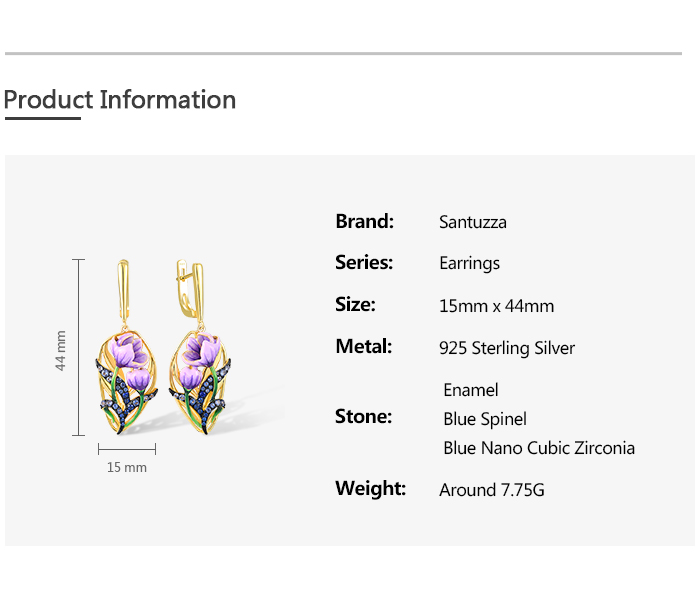This screenshot has height=596, width=700.
Task: Select the Weight: label
Action: pos(370,488)
